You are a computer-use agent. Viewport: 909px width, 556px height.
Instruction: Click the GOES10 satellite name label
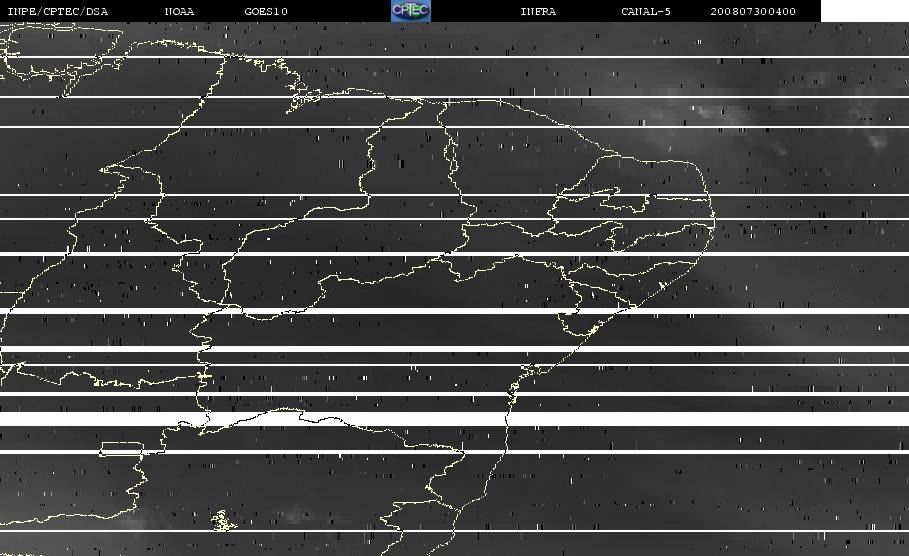click(x=266, y=12)
